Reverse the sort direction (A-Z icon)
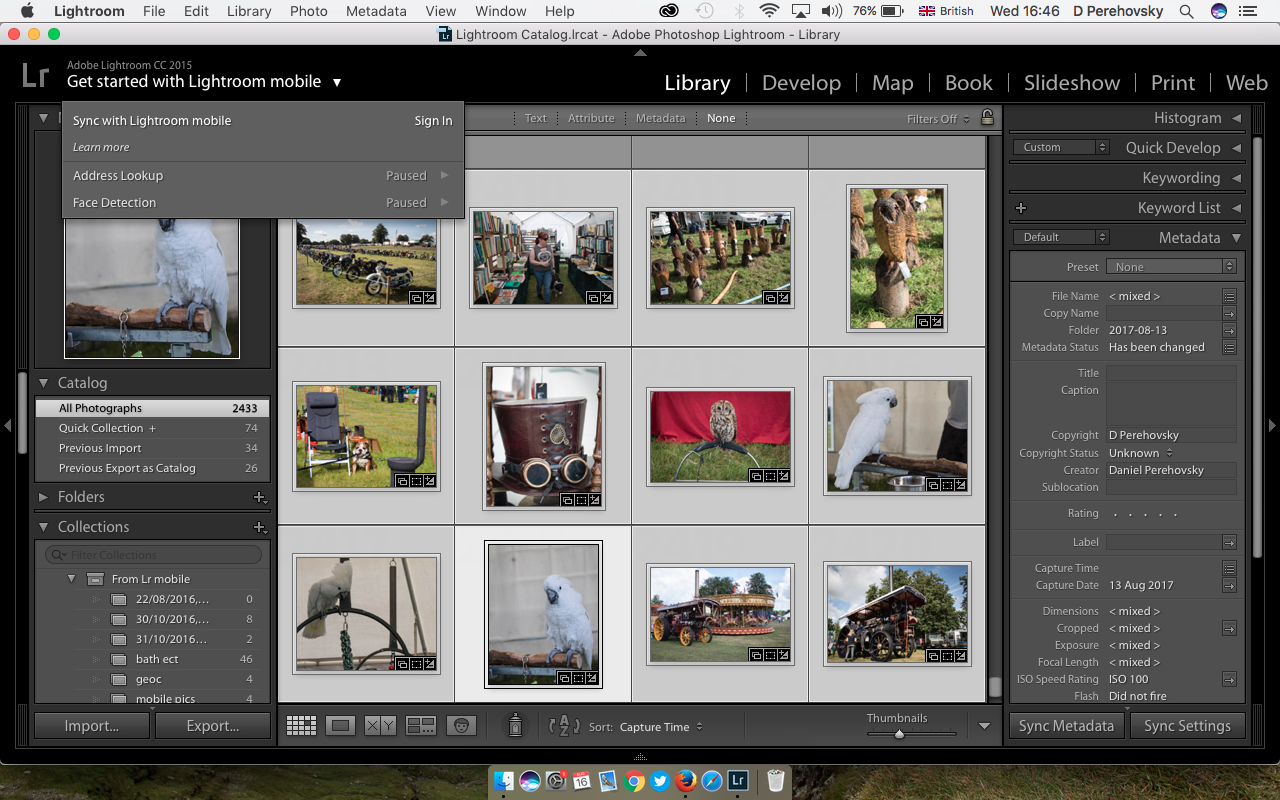Viewport: 1280px width, 800px height. pos(565,726)
